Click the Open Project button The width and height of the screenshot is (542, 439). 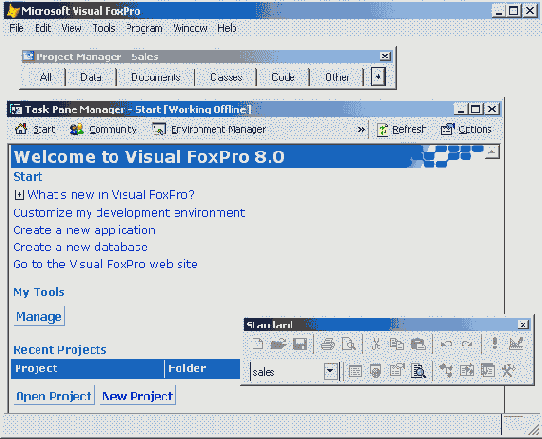(x=54, y=395)
